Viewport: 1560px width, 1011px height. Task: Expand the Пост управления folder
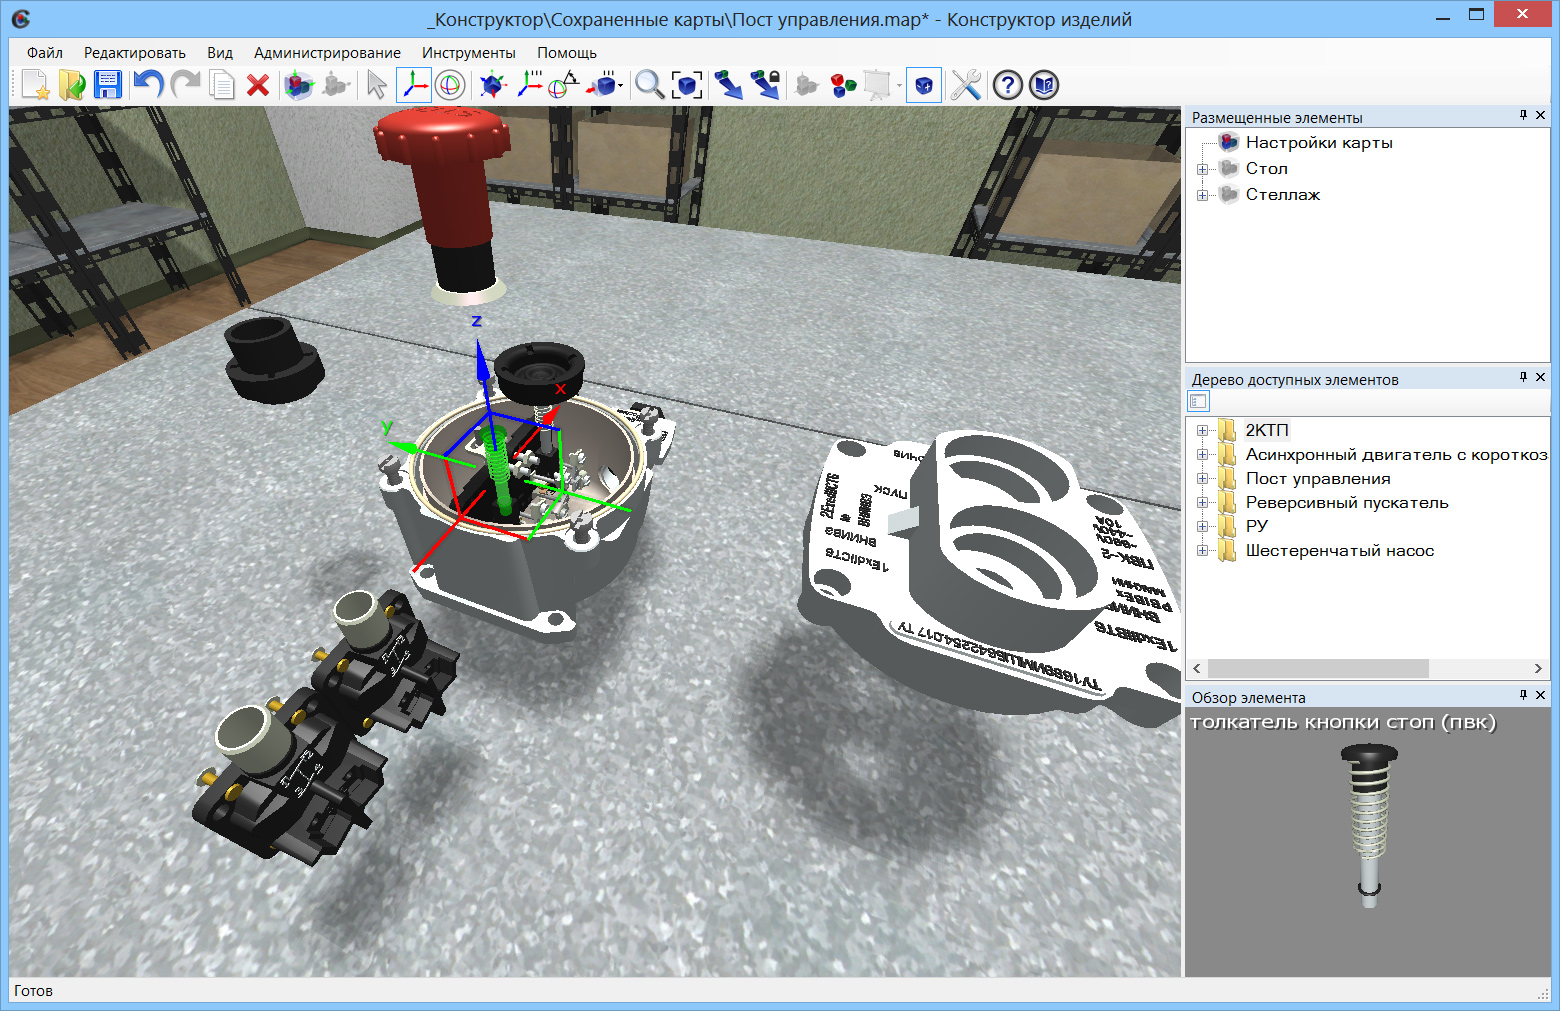(x=1202, y=479)
